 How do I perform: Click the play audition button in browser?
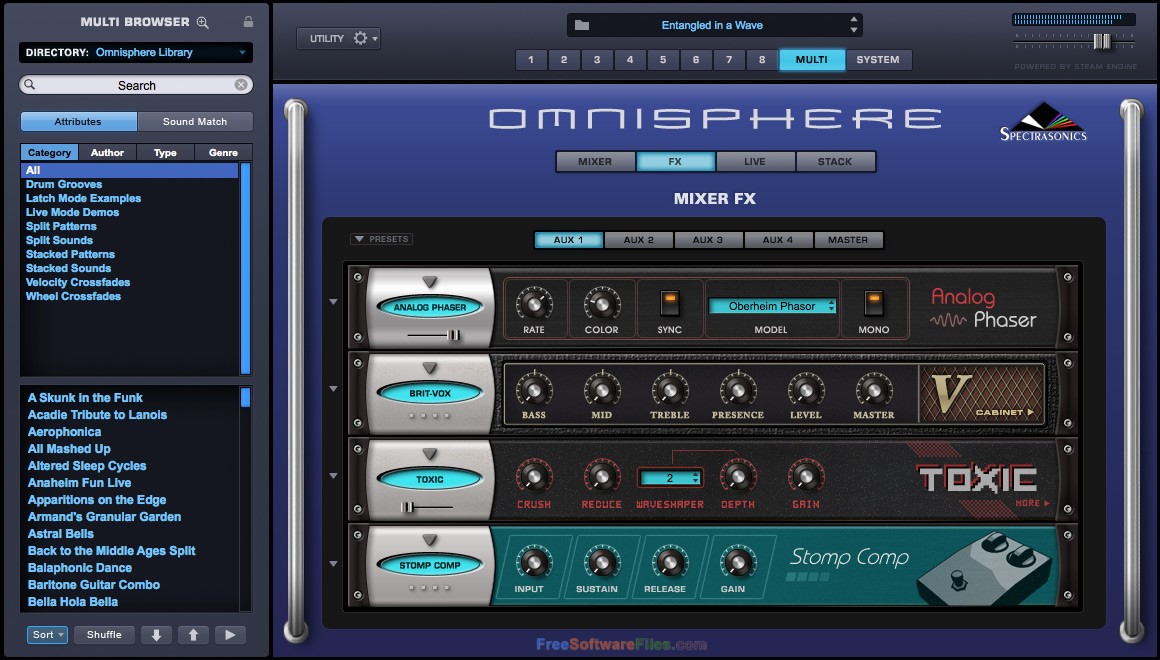coord(230,635)
